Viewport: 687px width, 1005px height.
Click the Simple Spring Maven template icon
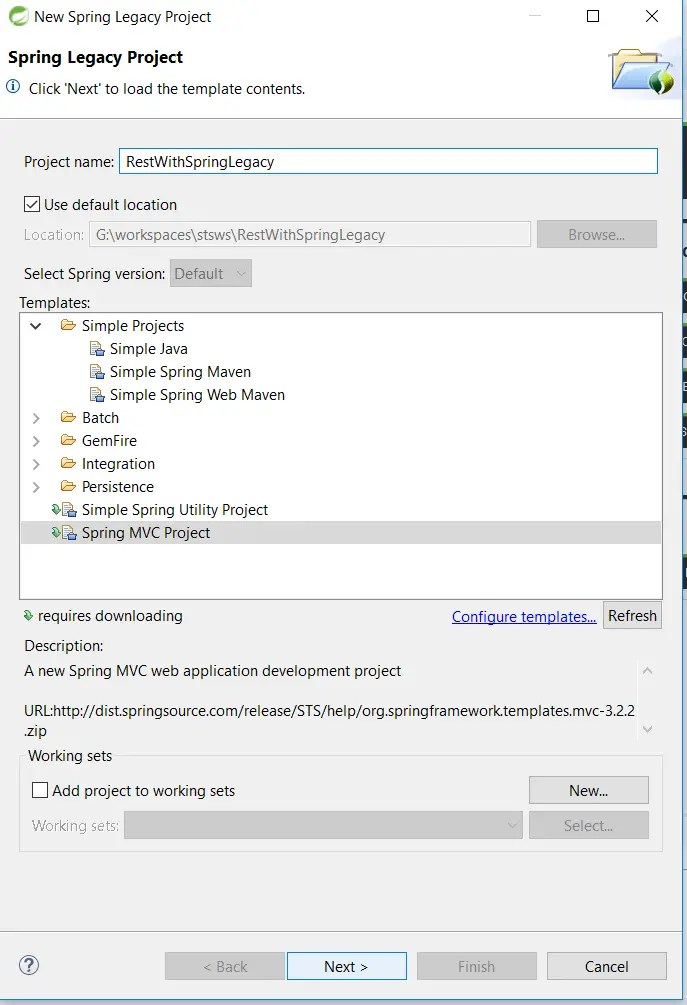pos(97,372)
